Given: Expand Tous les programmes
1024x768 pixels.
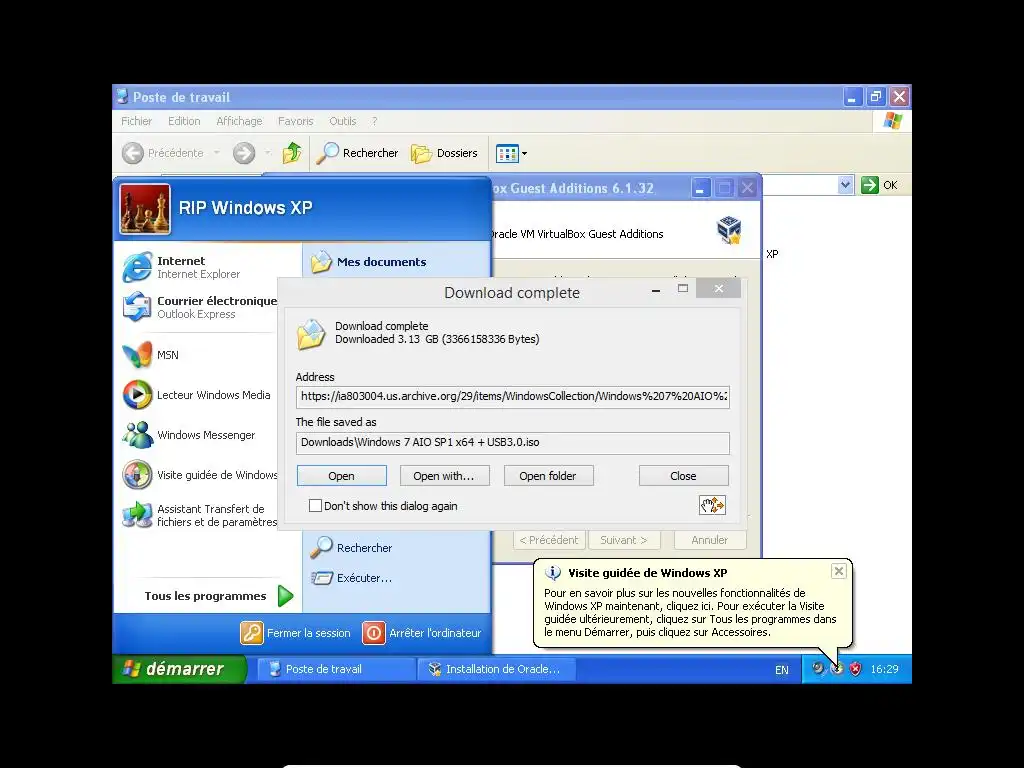Looking at the screenshot, I should coord(219,596).
